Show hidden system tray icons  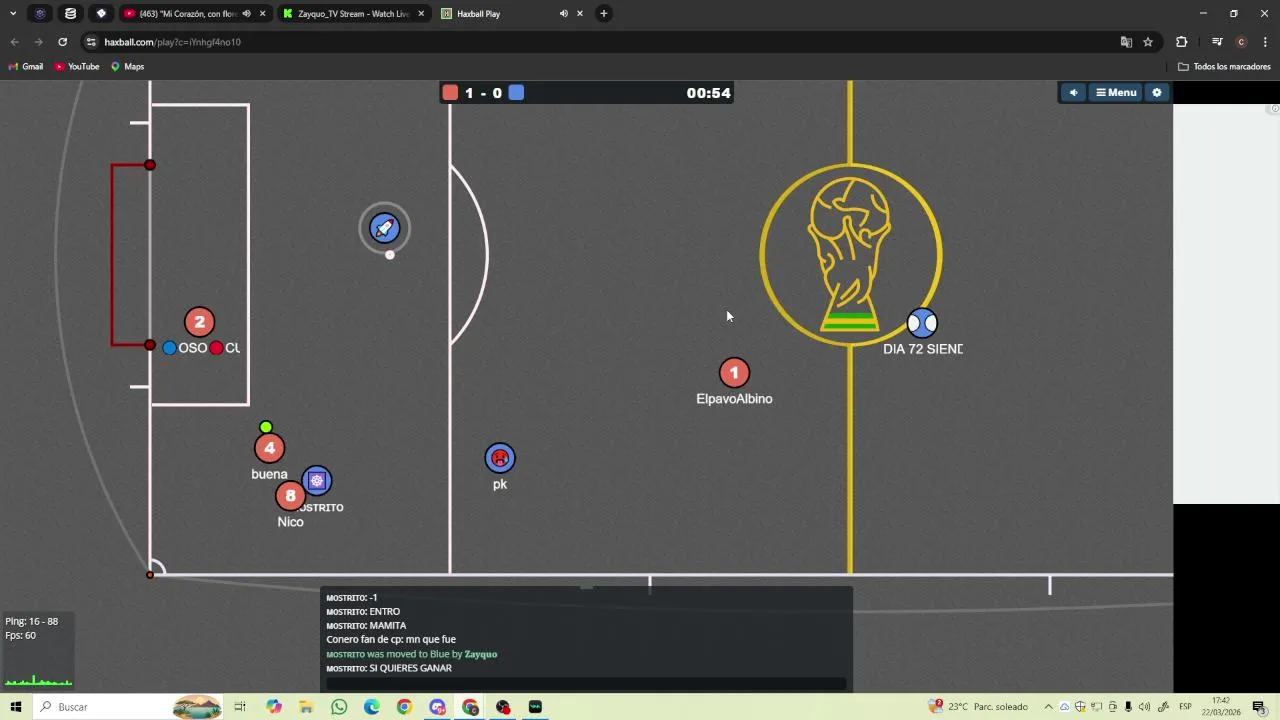[x=1048, y=707]
